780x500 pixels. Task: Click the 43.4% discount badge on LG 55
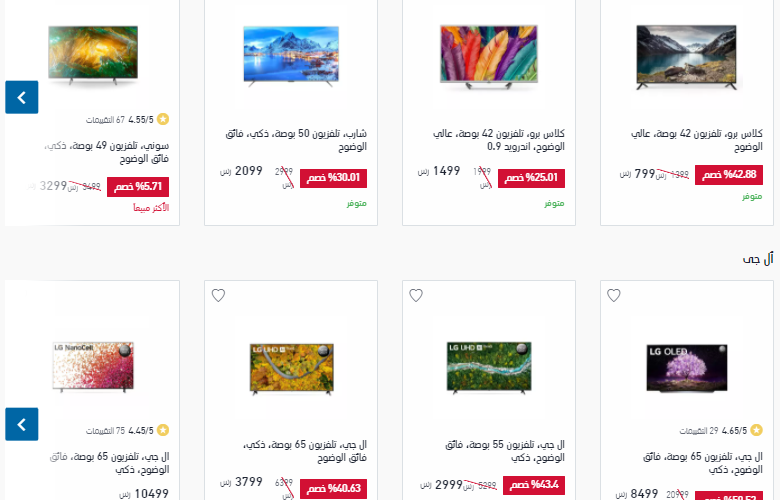pos(534,485)
